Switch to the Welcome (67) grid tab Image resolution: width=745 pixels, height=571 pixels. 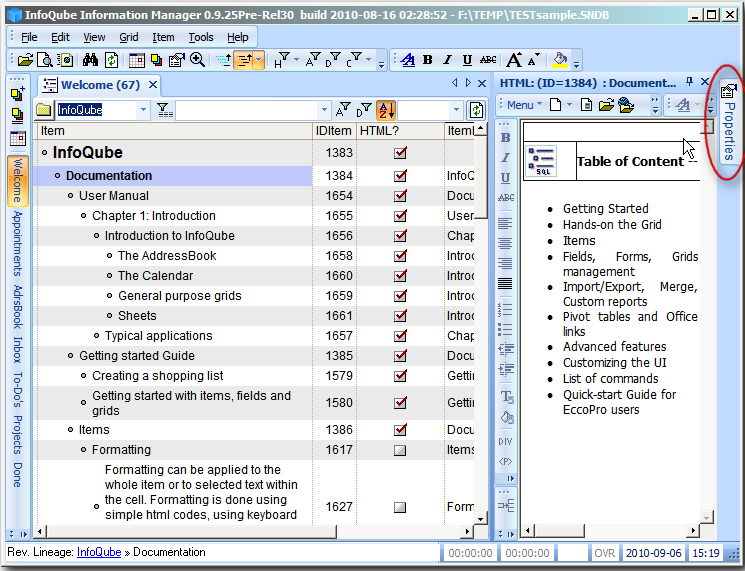click(100, 85)
